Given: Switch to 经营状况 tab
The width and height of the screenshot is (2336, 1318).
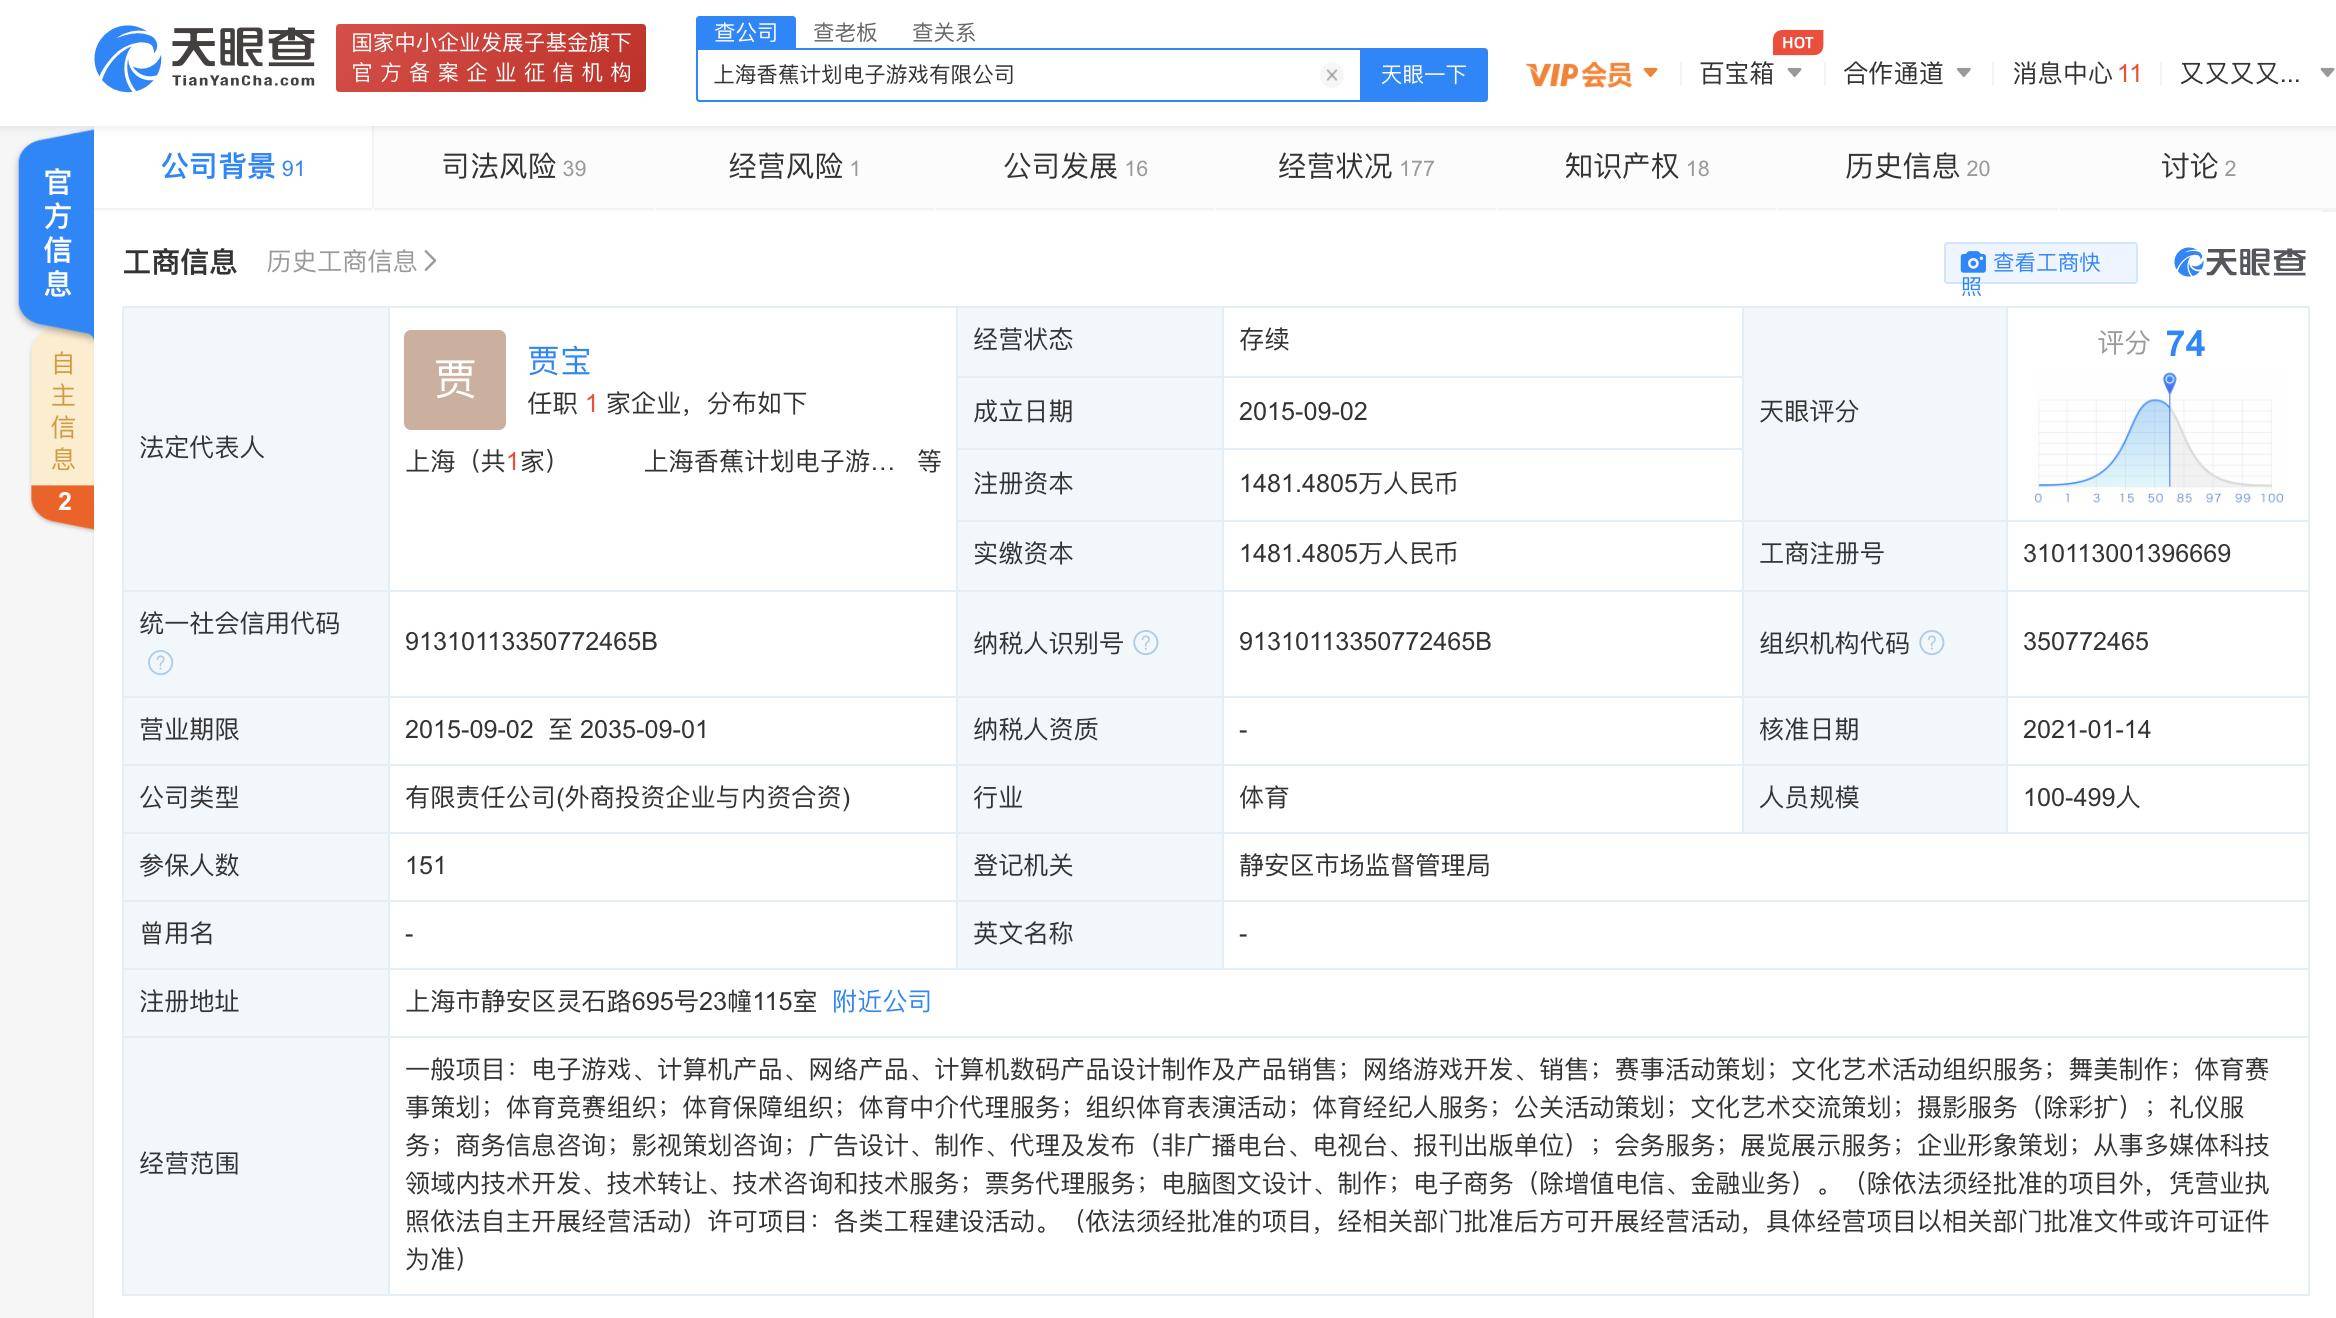Looking at the screenshot, I should (x=1356, y=167).
